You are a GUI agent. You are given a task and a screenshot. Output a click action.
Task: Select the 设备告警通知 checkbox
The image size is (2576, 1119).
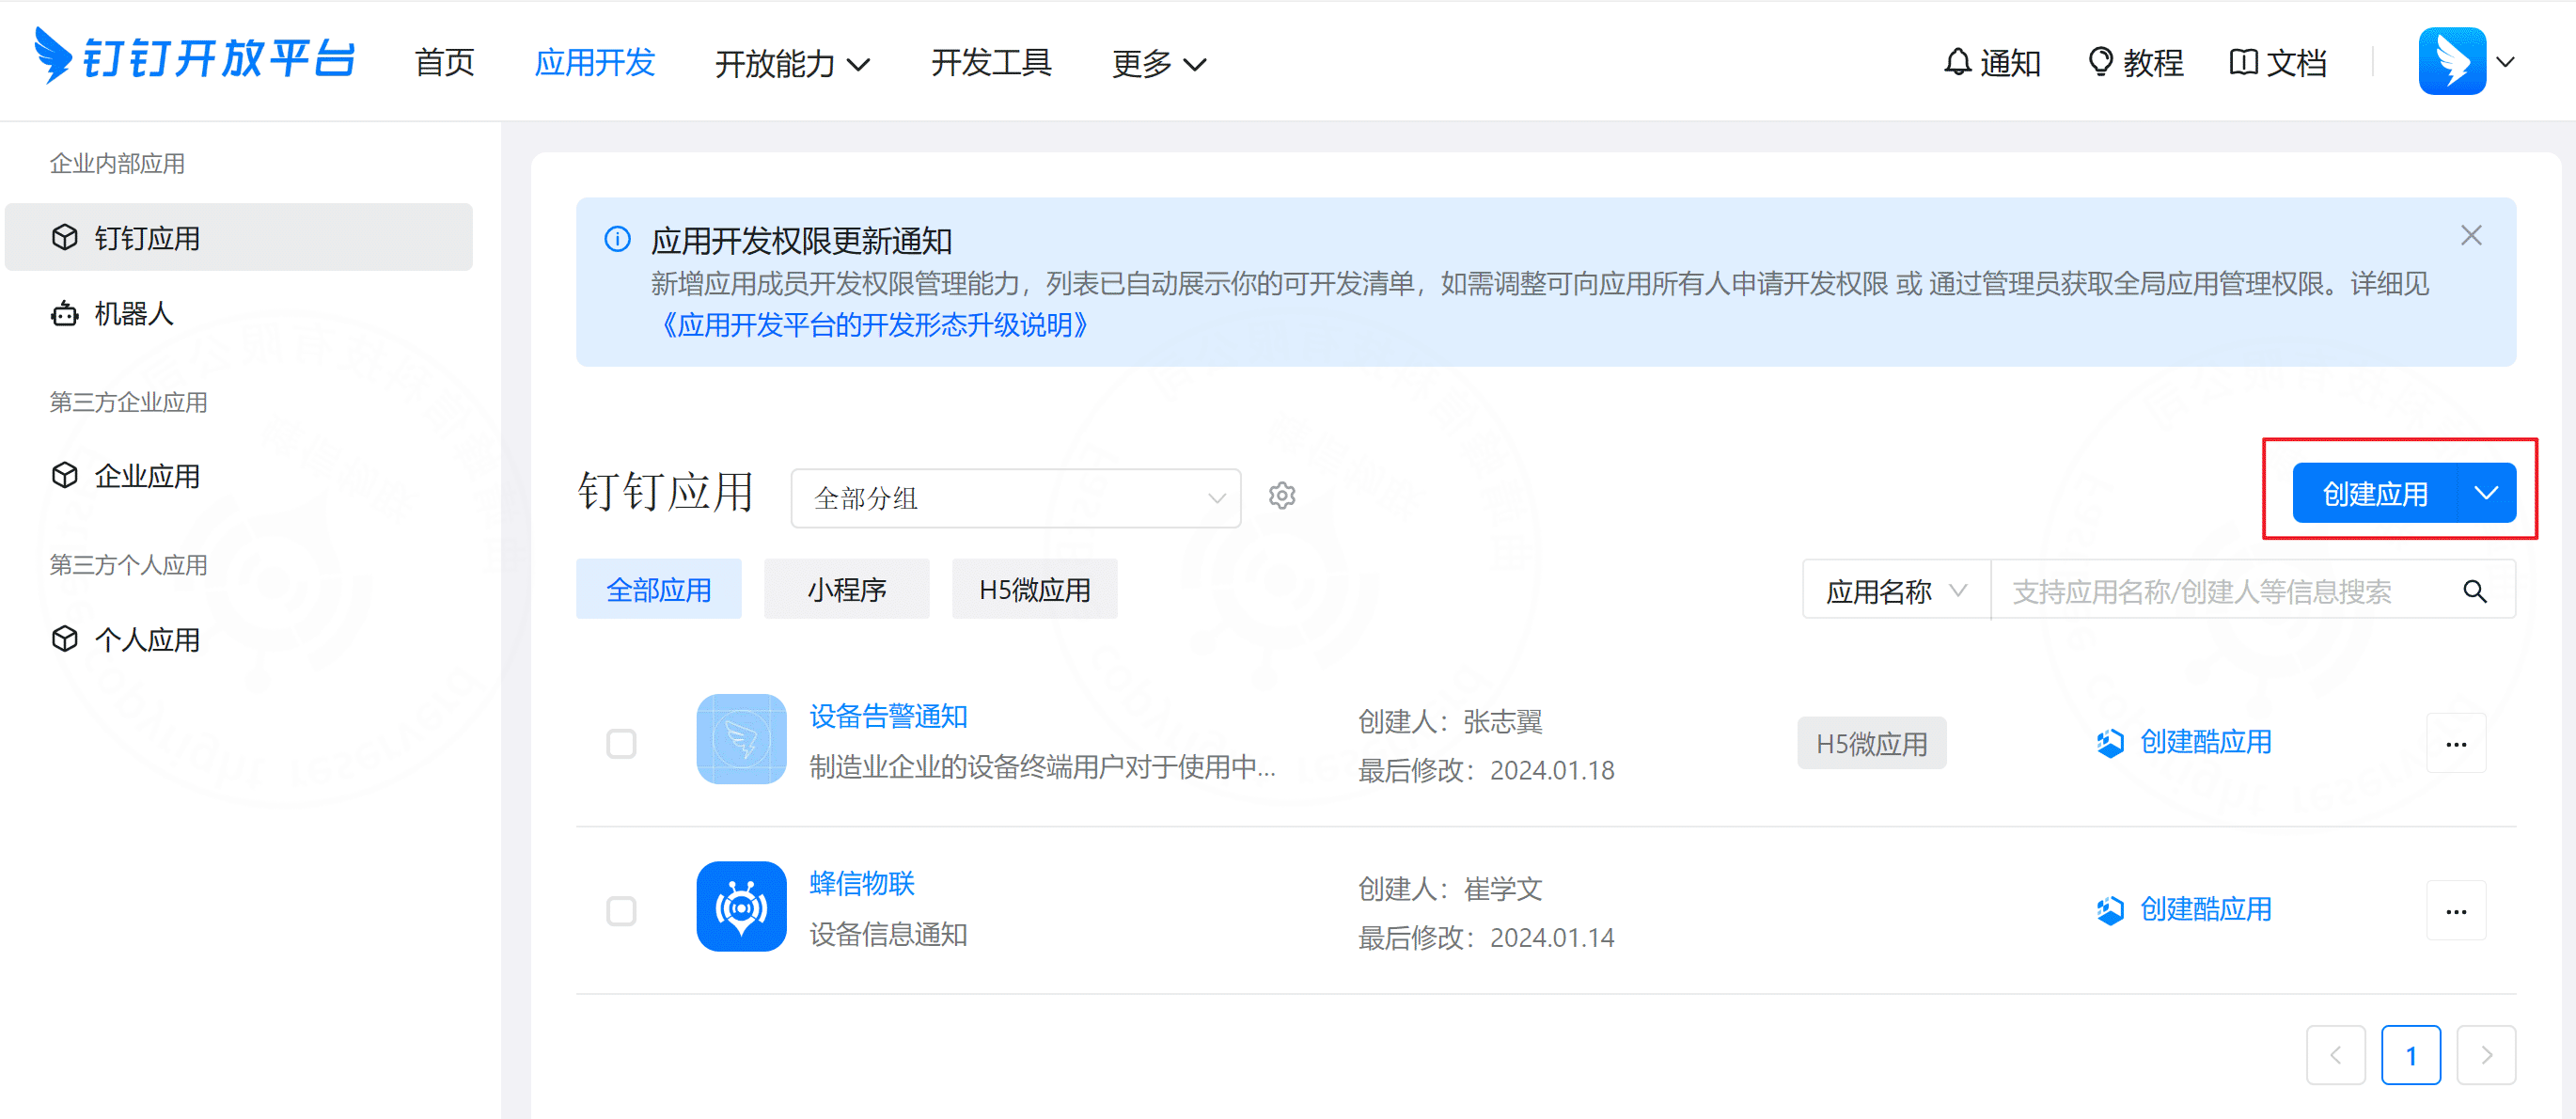621,743
